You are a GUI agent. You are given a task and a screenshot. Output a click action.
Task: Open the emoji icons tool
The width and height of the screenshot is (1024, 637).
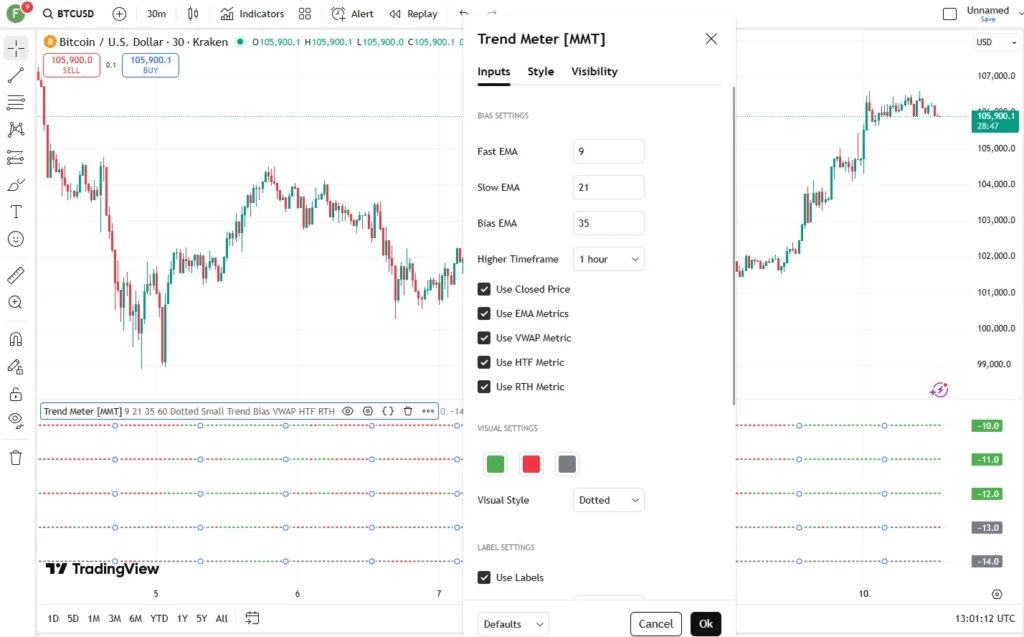[x=16, y=239]
